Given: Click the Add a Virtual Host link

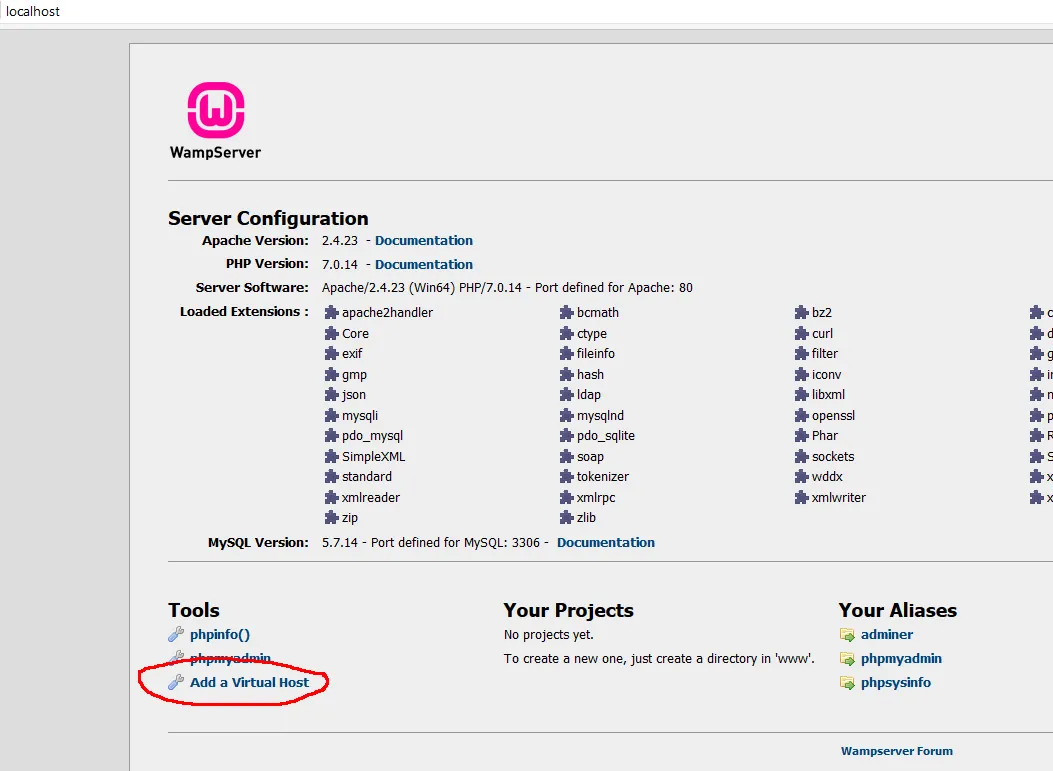Looking at the screenshot, I should [x=249, y=682].
